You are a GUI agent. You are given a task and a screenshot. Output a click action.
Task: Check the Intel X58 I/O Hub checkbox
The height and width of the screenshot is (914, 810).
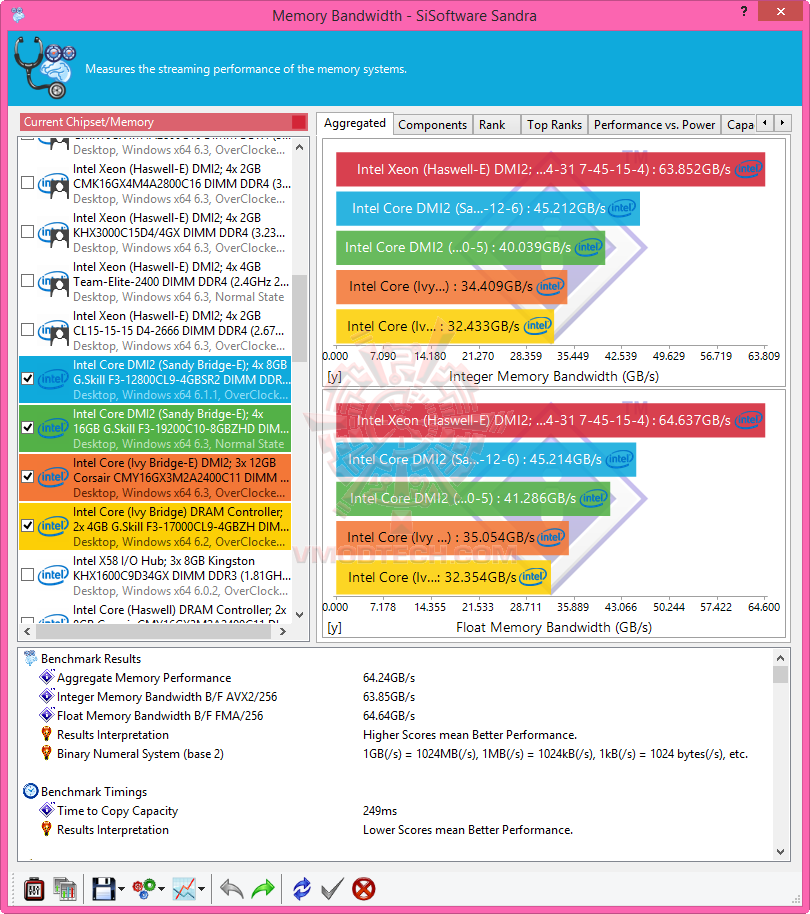pyautogui.click(x=27, y=574)
